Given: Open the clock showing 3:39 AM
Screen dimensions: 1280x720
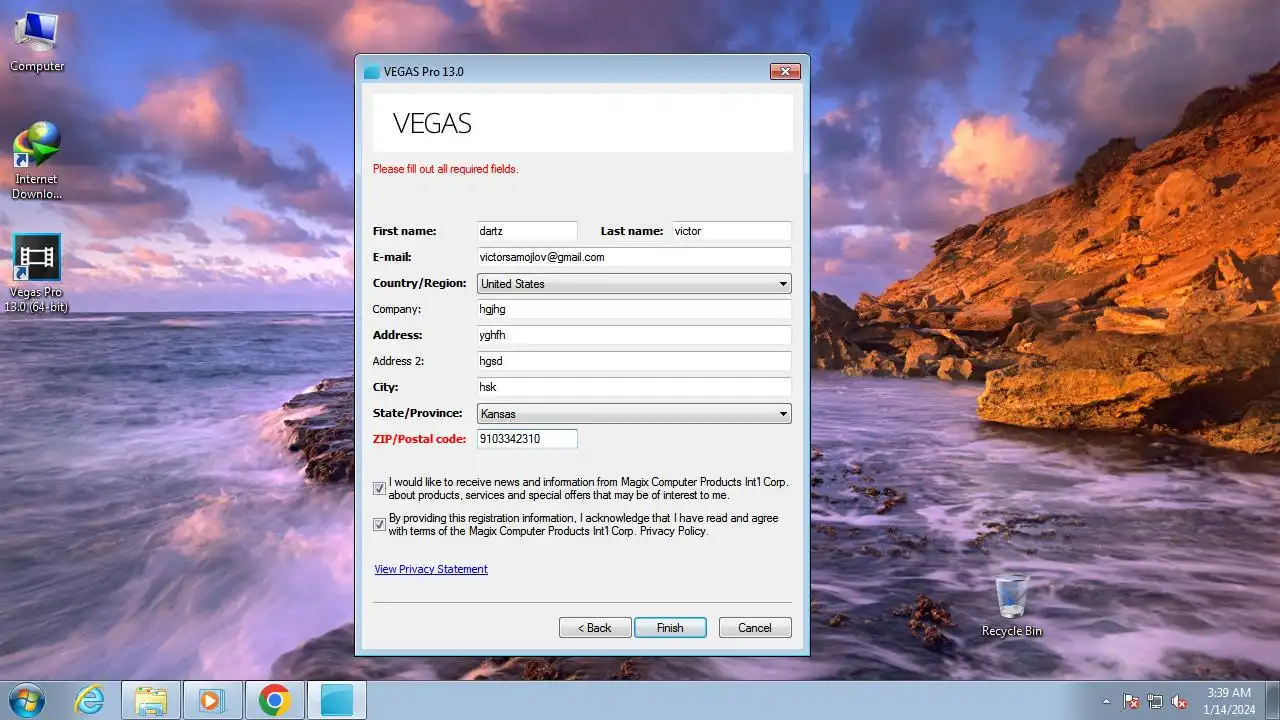Looking at the screenshot, I should 1228,700.
